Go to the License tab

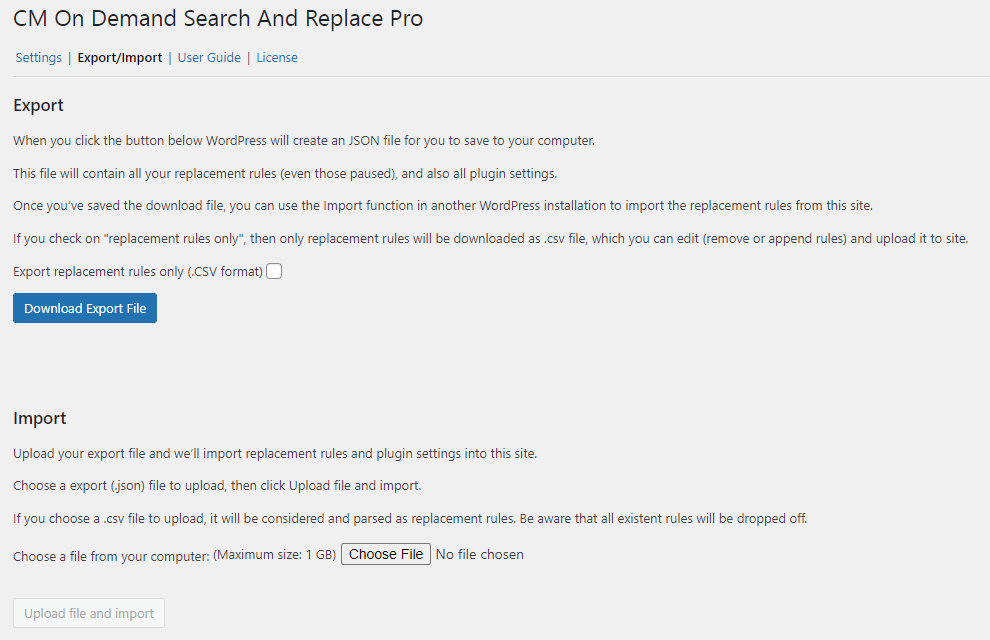pyautogui.click(x=277, y=58)
